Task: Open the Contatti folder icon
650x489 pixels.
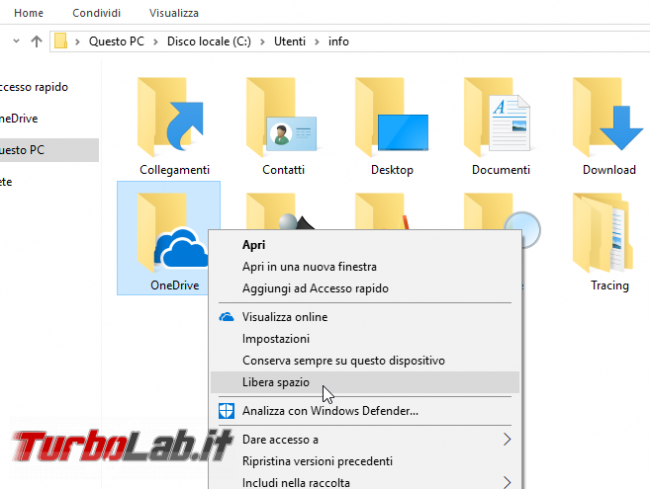Action: [x=281, y=117]
